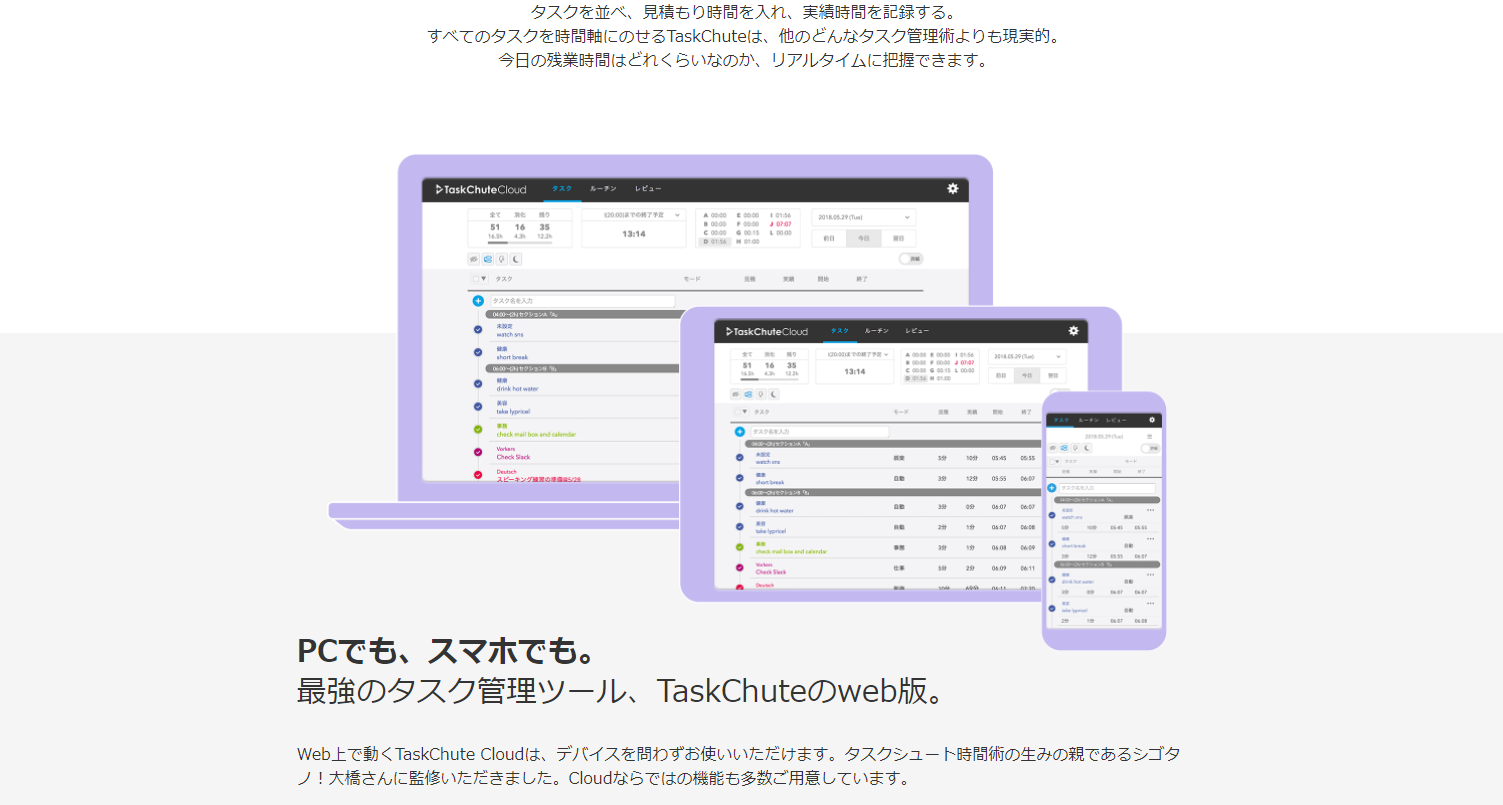1503x805 pixels.
Task: Collapse the セクションA bar on the tablet
Action: click(x=893, y=443)
